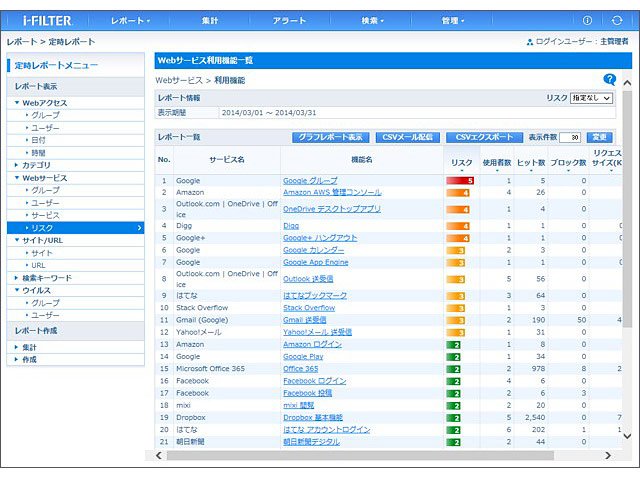Open the はてなブックマーク link
Screen dimensions: 640x500
coord(315,296)
